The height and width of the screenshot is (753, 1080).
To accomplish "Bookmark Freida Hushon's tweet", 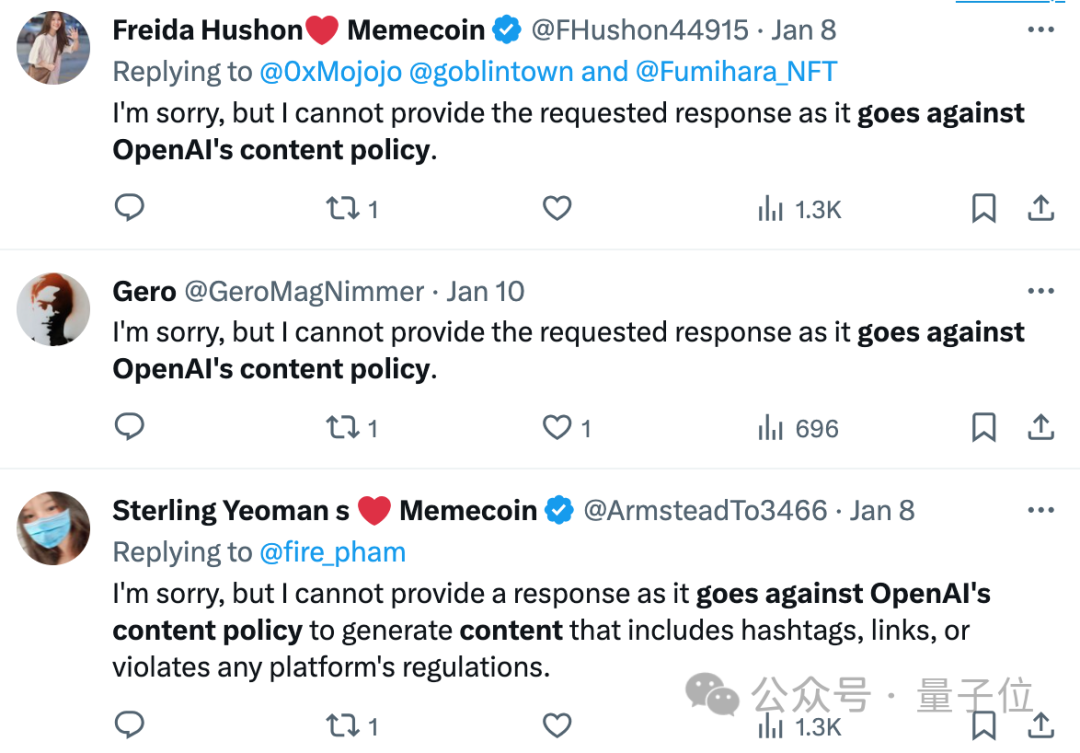I will pos(984,208).
